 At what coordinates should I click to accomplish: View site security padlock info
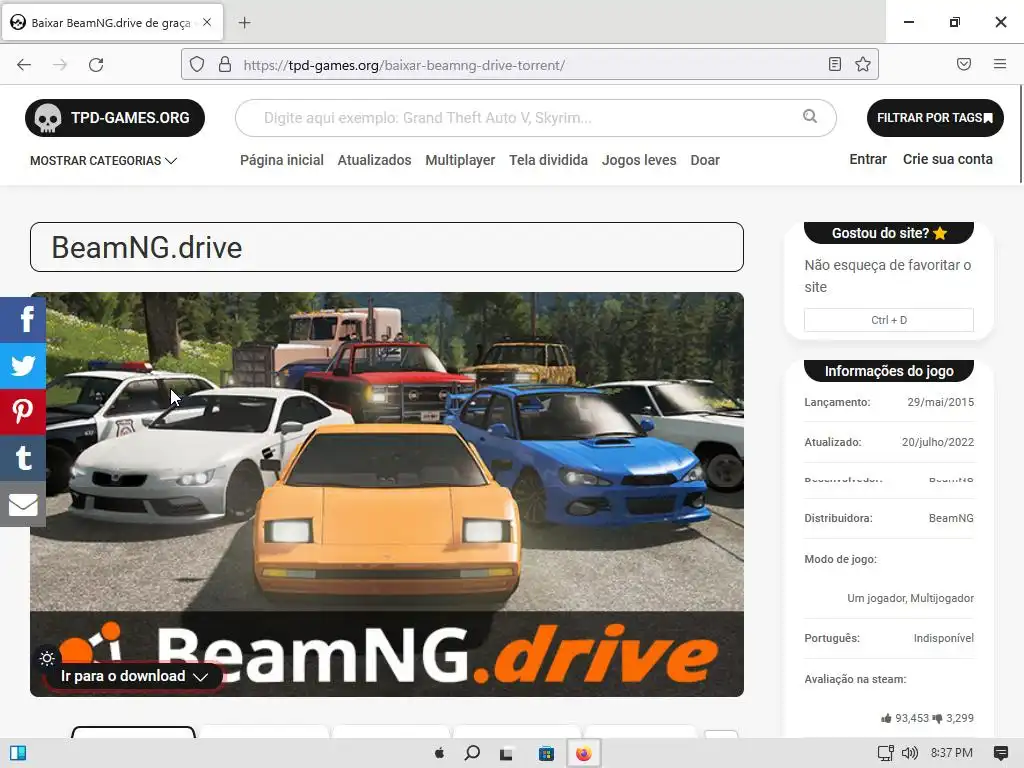[225, 65]
